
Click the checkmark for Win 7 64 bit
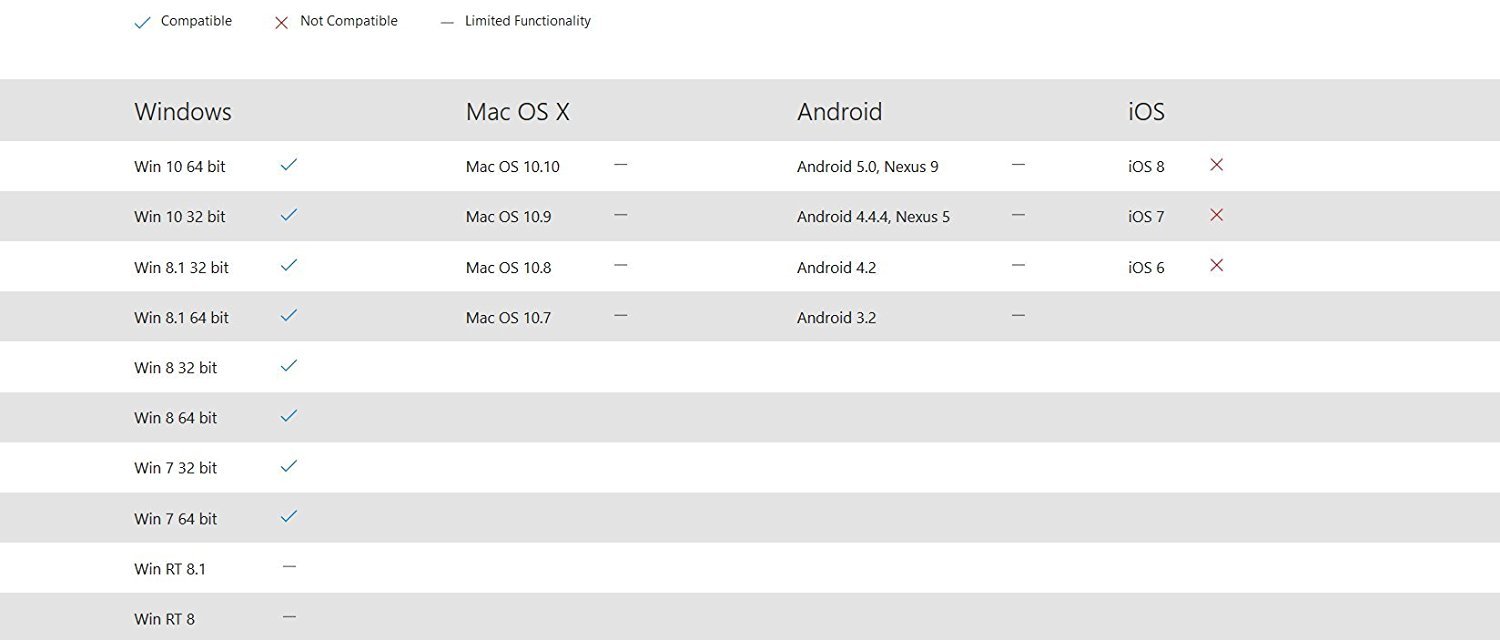click(x=289, y=516)
